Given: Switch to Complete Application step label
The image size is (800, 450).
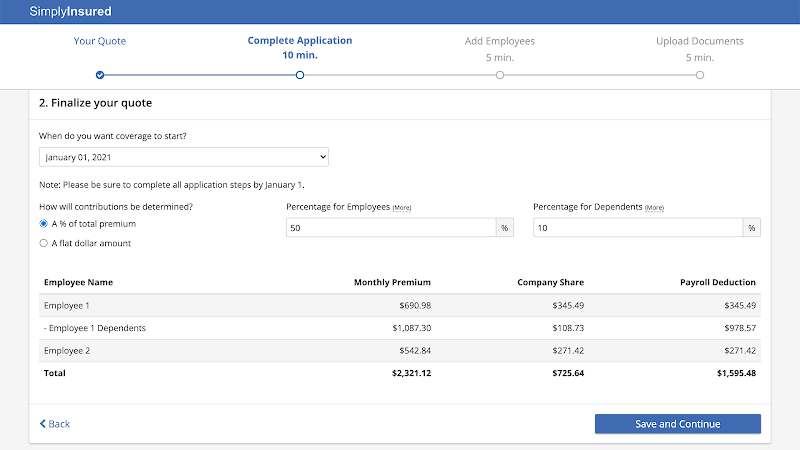Looking at the screenshot, I should coord(300,41).
